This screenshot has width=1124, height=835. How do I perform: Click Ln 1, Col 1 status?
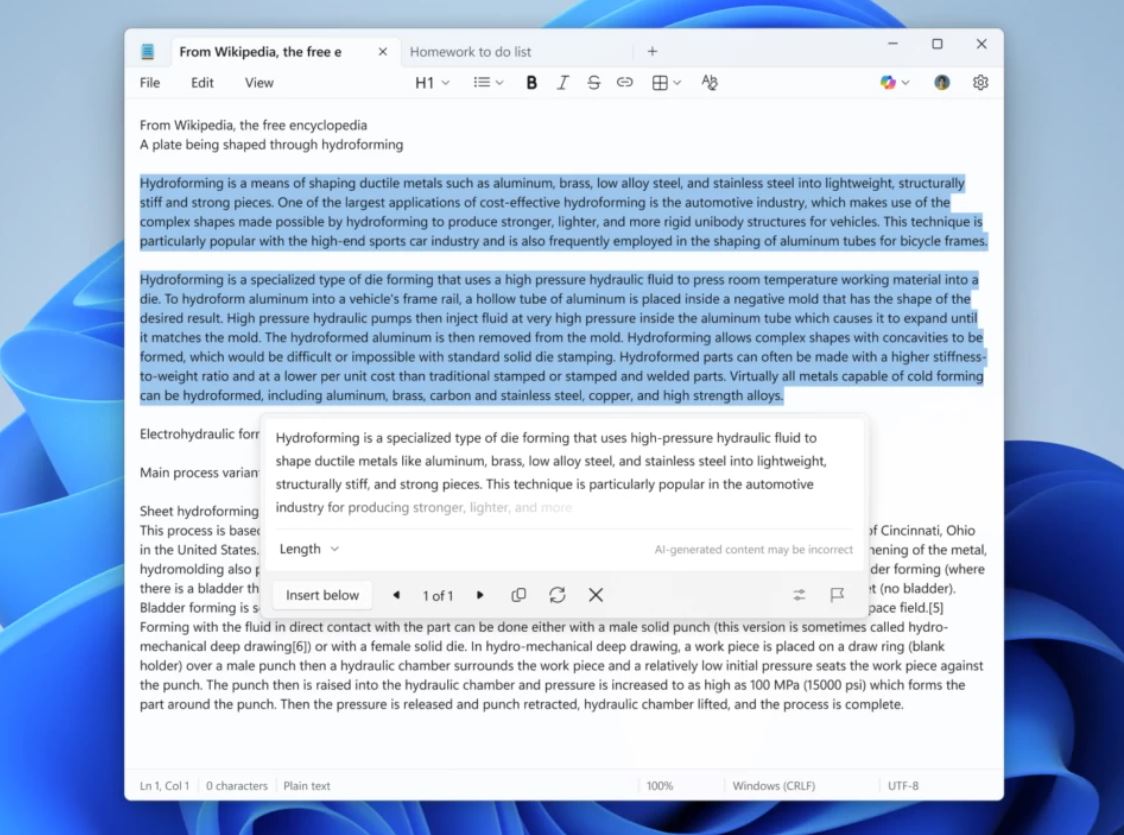164,786
